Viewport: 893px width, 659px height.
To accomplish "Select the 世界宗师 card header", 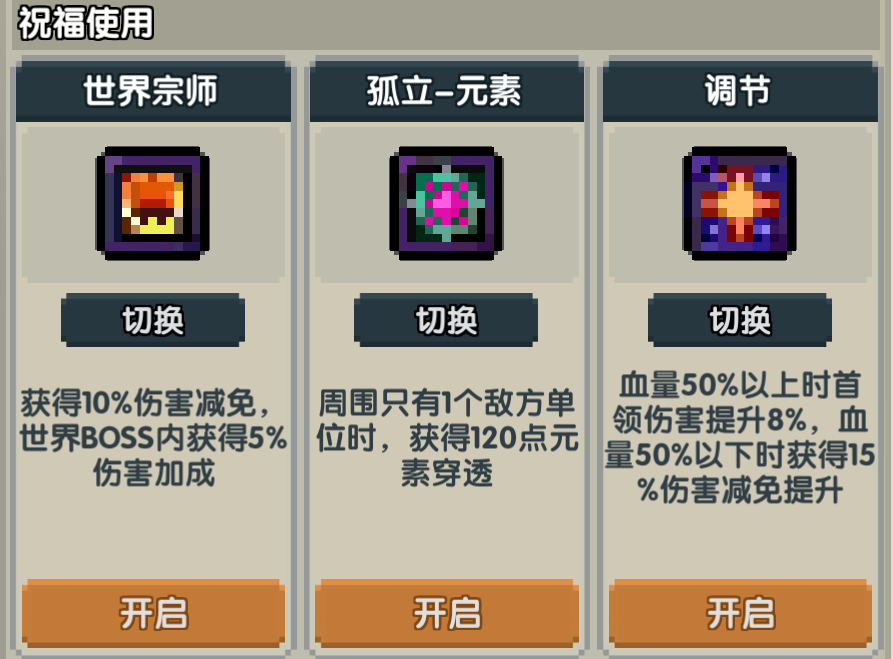I will 153,91.
